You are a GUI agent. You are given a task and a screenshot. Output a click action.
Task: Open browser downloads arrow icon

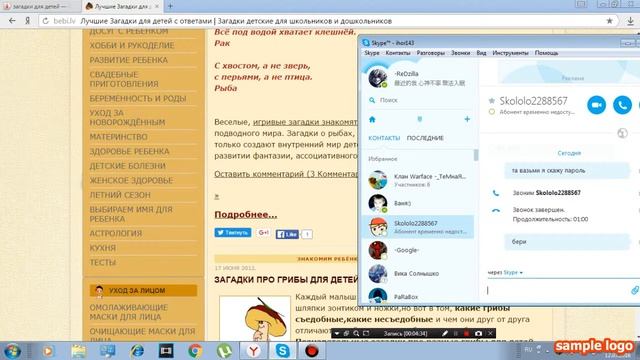[630, 21]
